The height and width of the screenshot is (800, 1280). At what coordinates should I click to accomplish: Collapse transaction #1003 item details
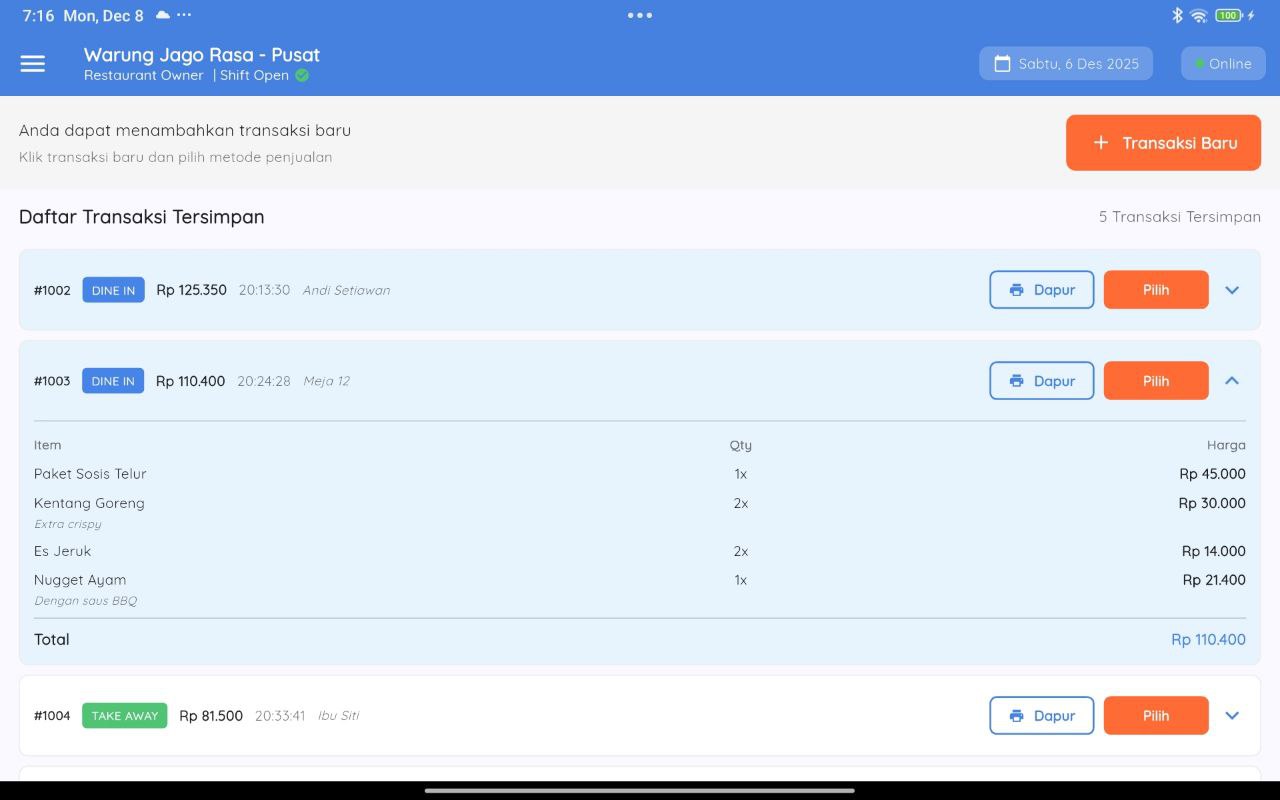click(1232, 381)
